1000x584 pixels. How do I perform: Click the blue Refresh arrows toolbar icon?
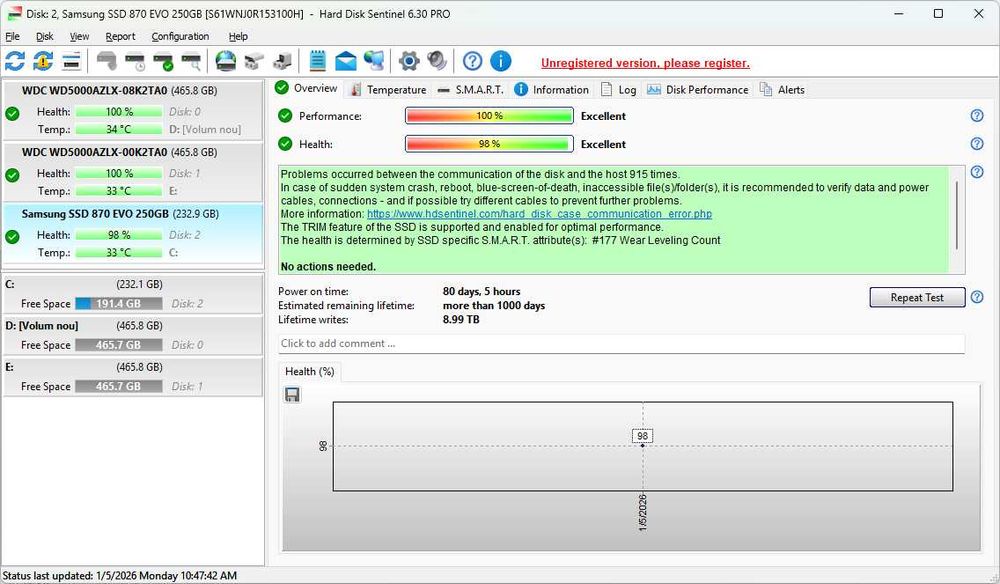[15, 61]
